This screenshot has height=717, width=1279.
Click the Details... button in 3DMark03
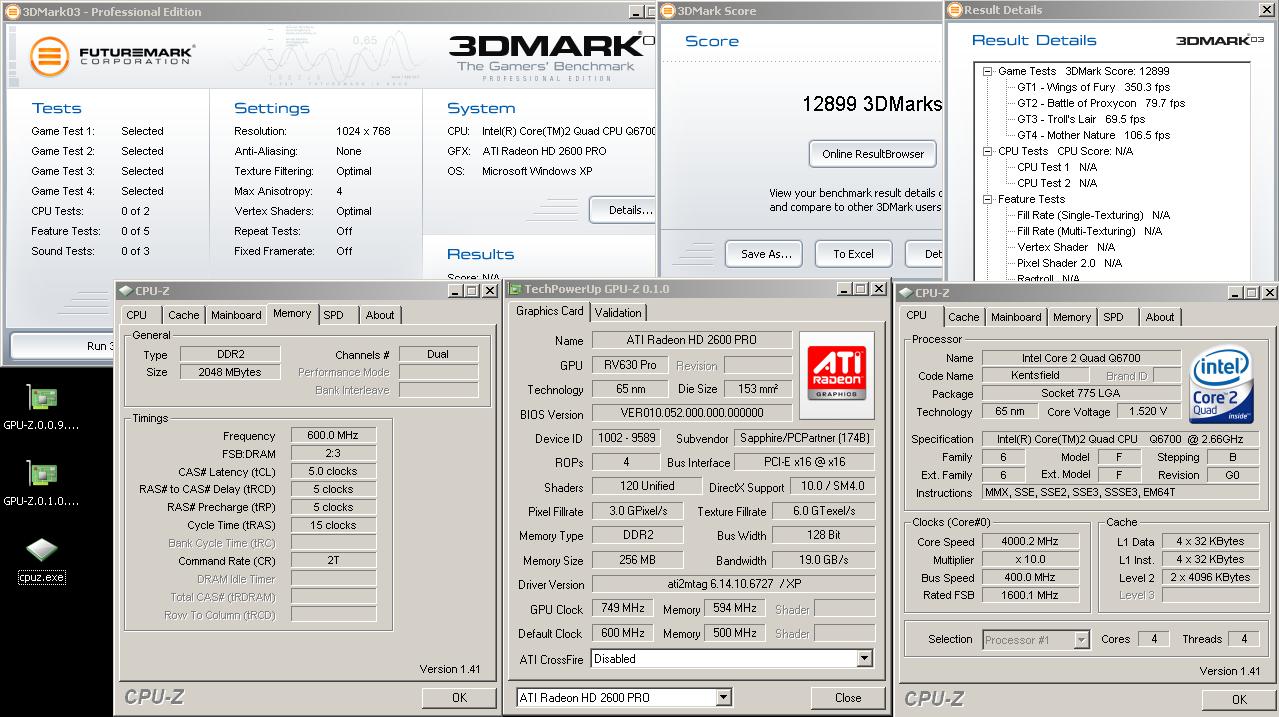point(622,210)
